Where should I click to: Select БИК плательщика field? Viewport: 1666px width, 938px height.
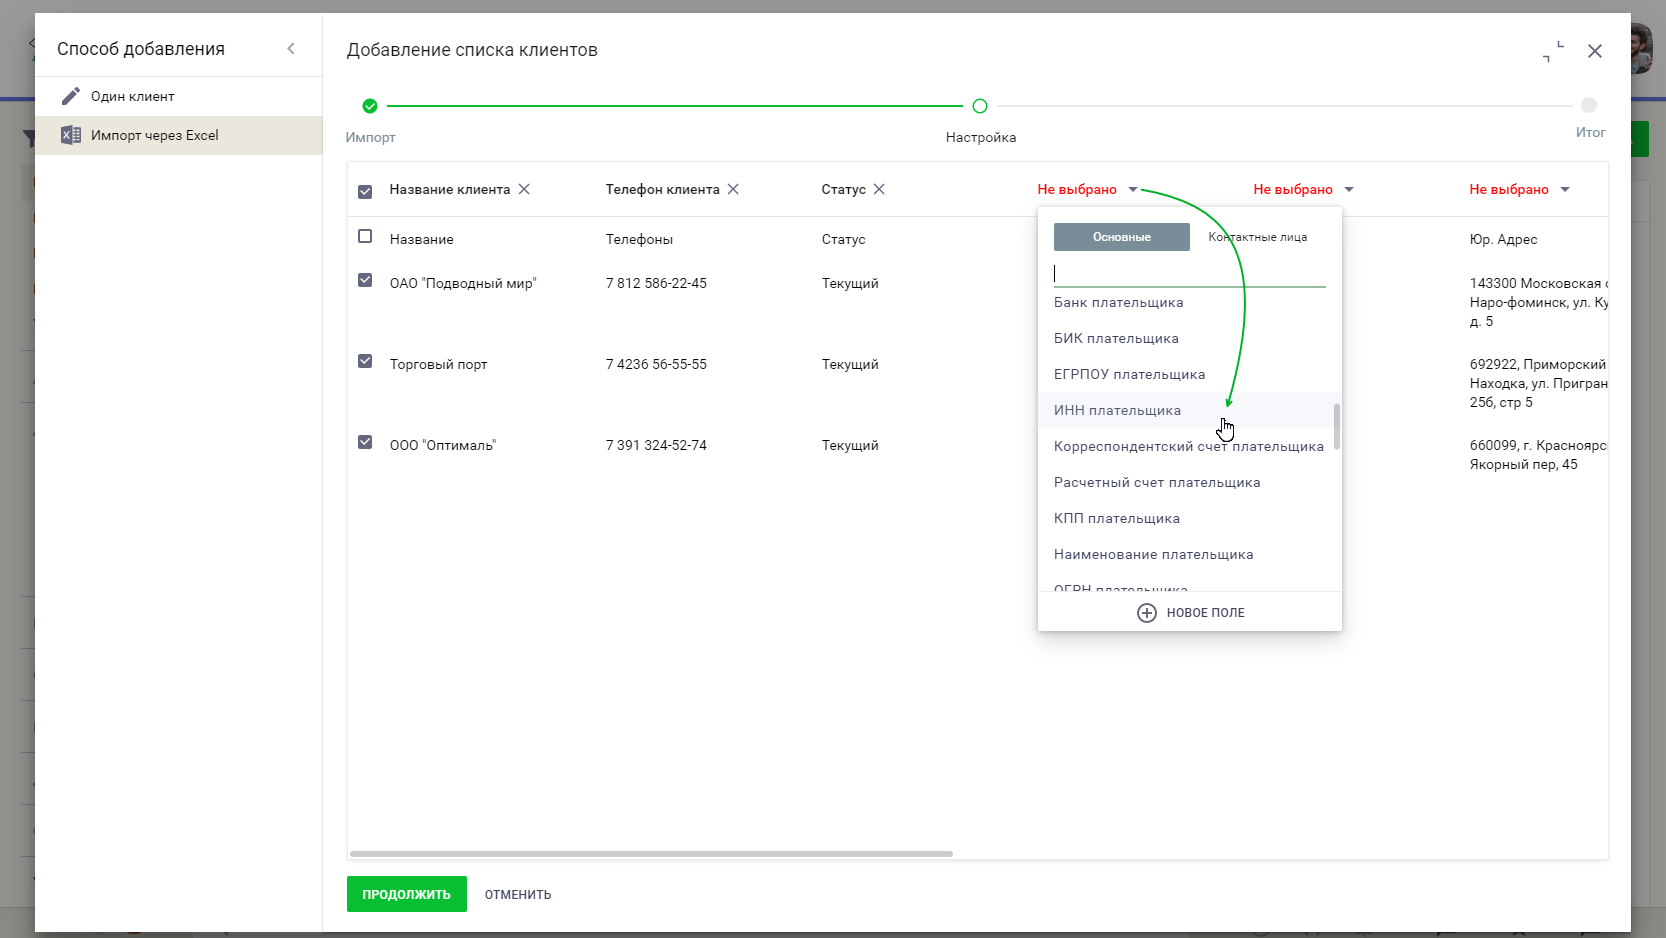tap(1189, 338)
